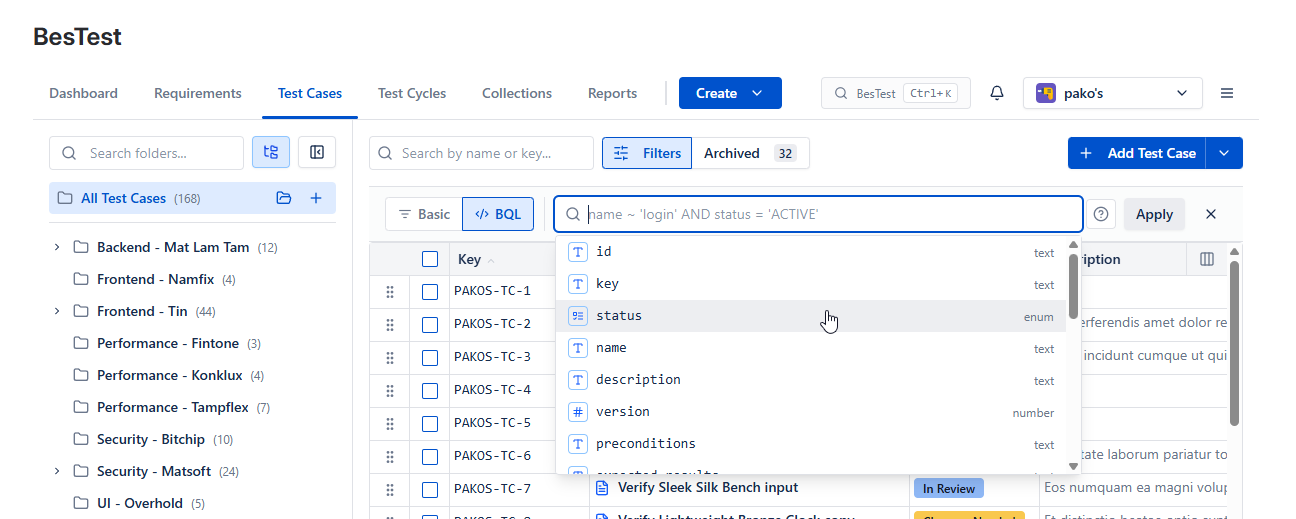This screenshot has height=519, width=1296.
Task: Expand the Frontend - Tin folder
Action: pyautogui.click(x=57, y=311)
